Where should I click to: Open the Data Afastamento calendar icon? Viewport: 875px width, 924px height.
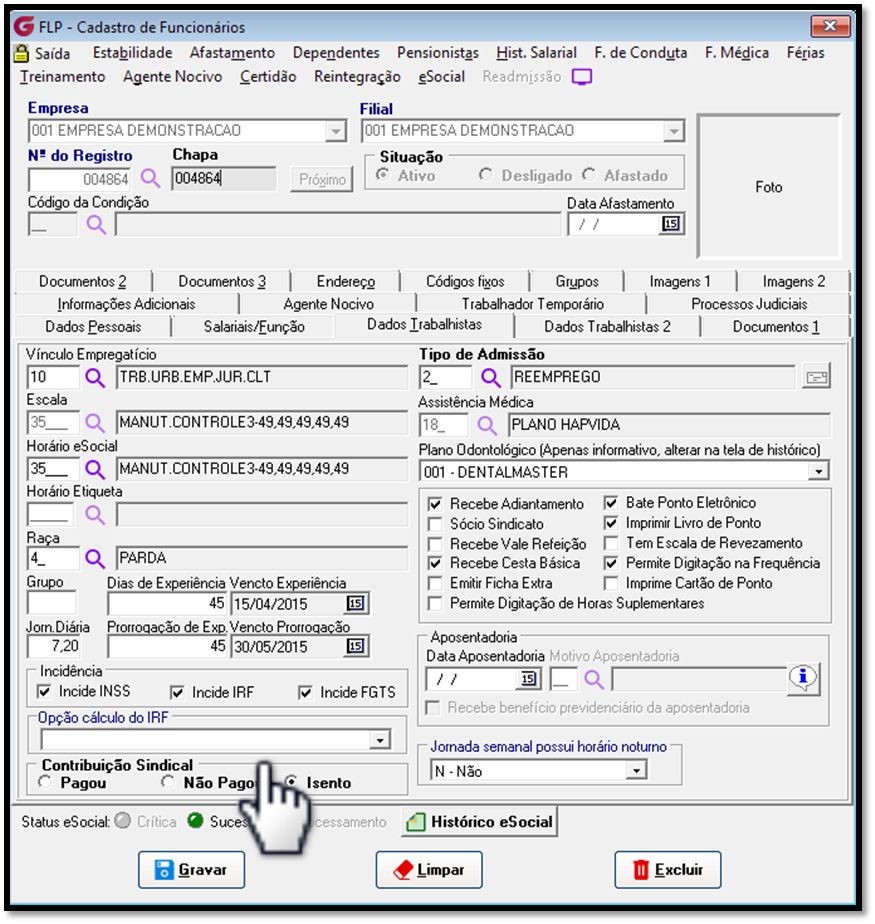point(671,224)
